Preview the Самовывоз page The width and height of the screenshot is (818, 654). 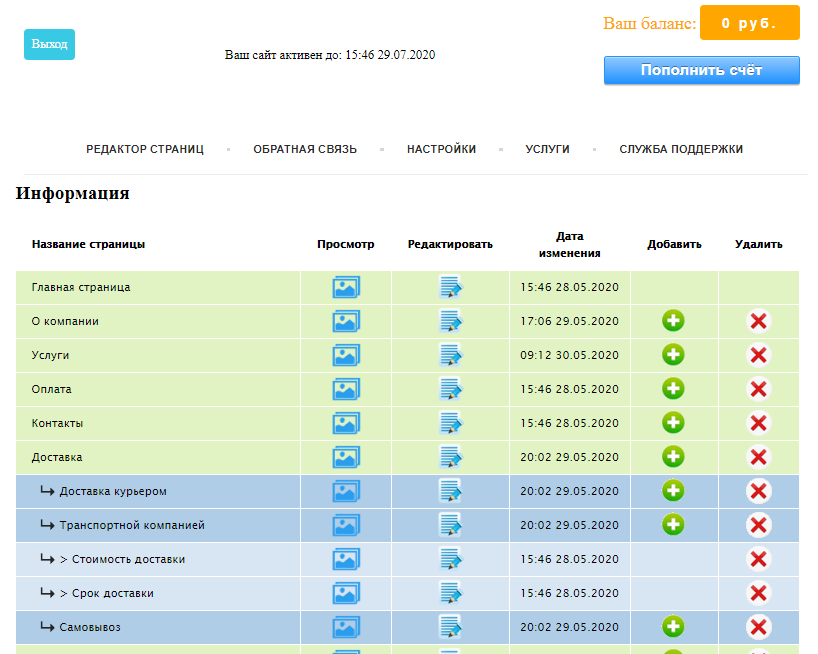coord(346,627)
